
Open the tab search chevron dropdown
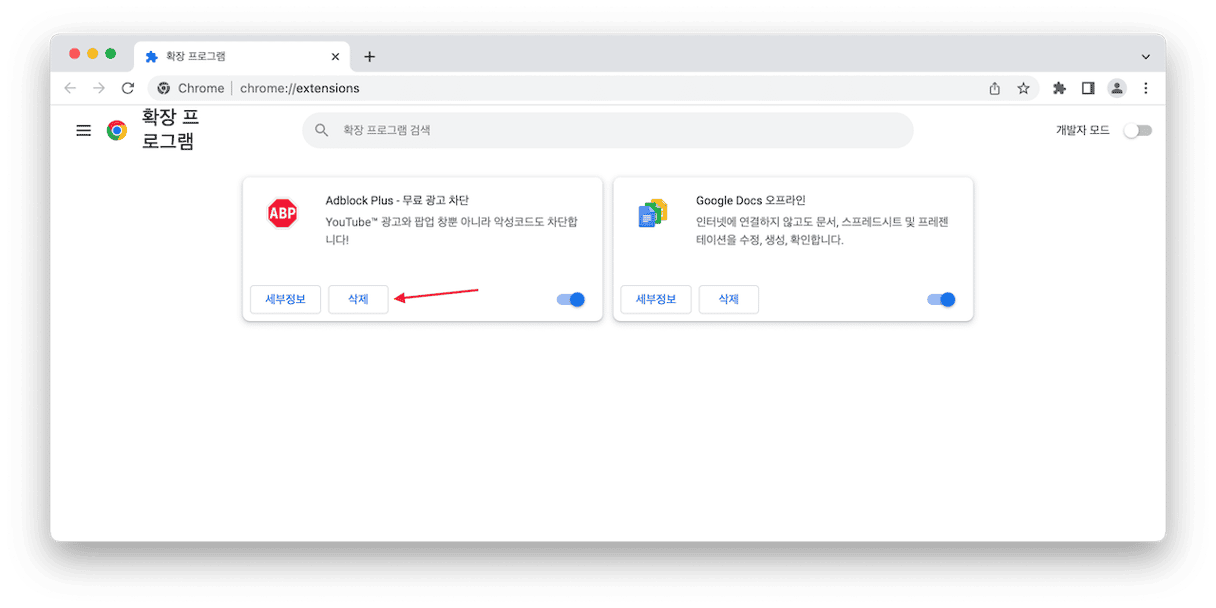[1146, 57]
